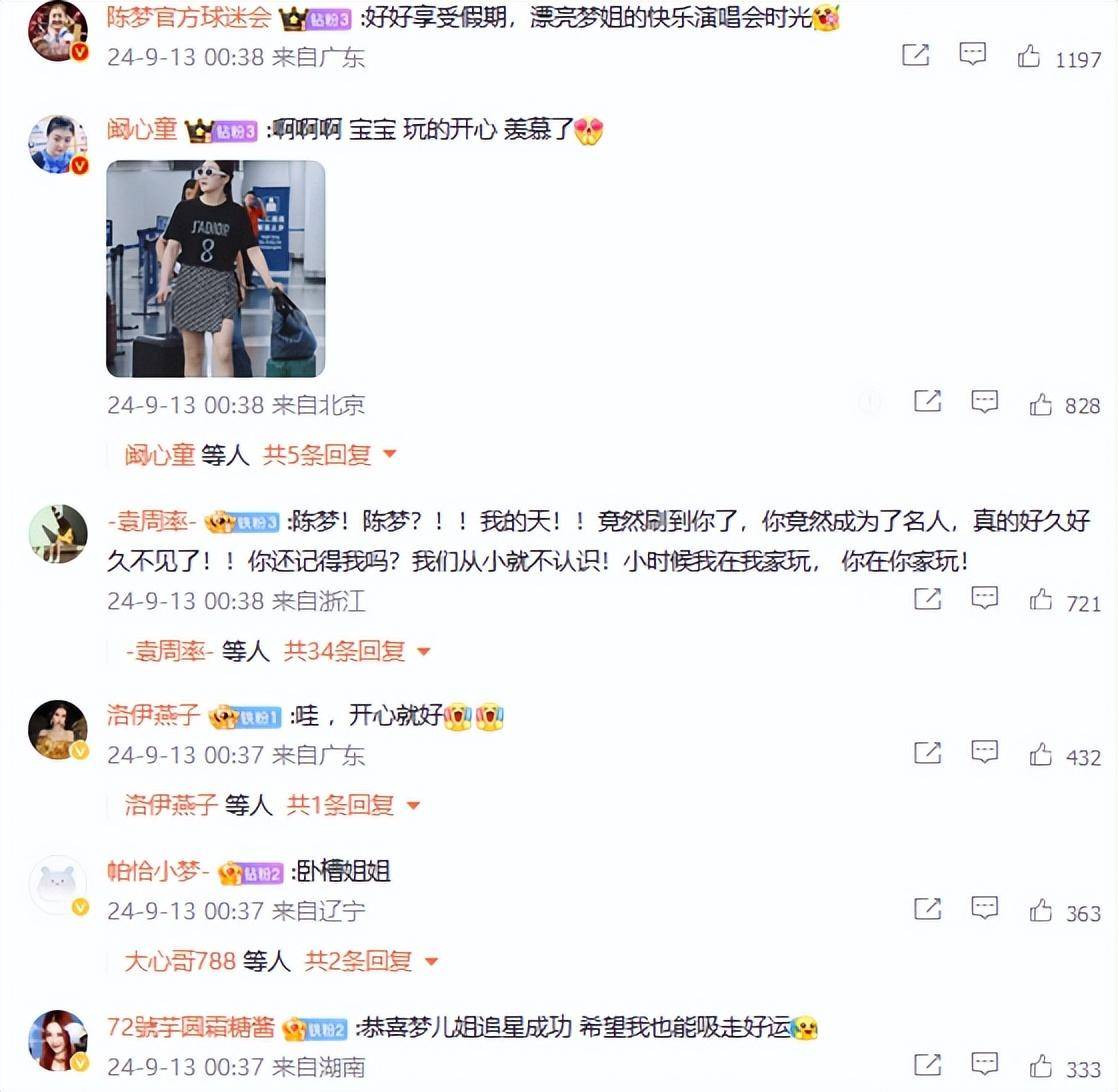
Task: Open 洛伊燕子's avatar picture
Action: pyautogui.click(x=58, y=729)
